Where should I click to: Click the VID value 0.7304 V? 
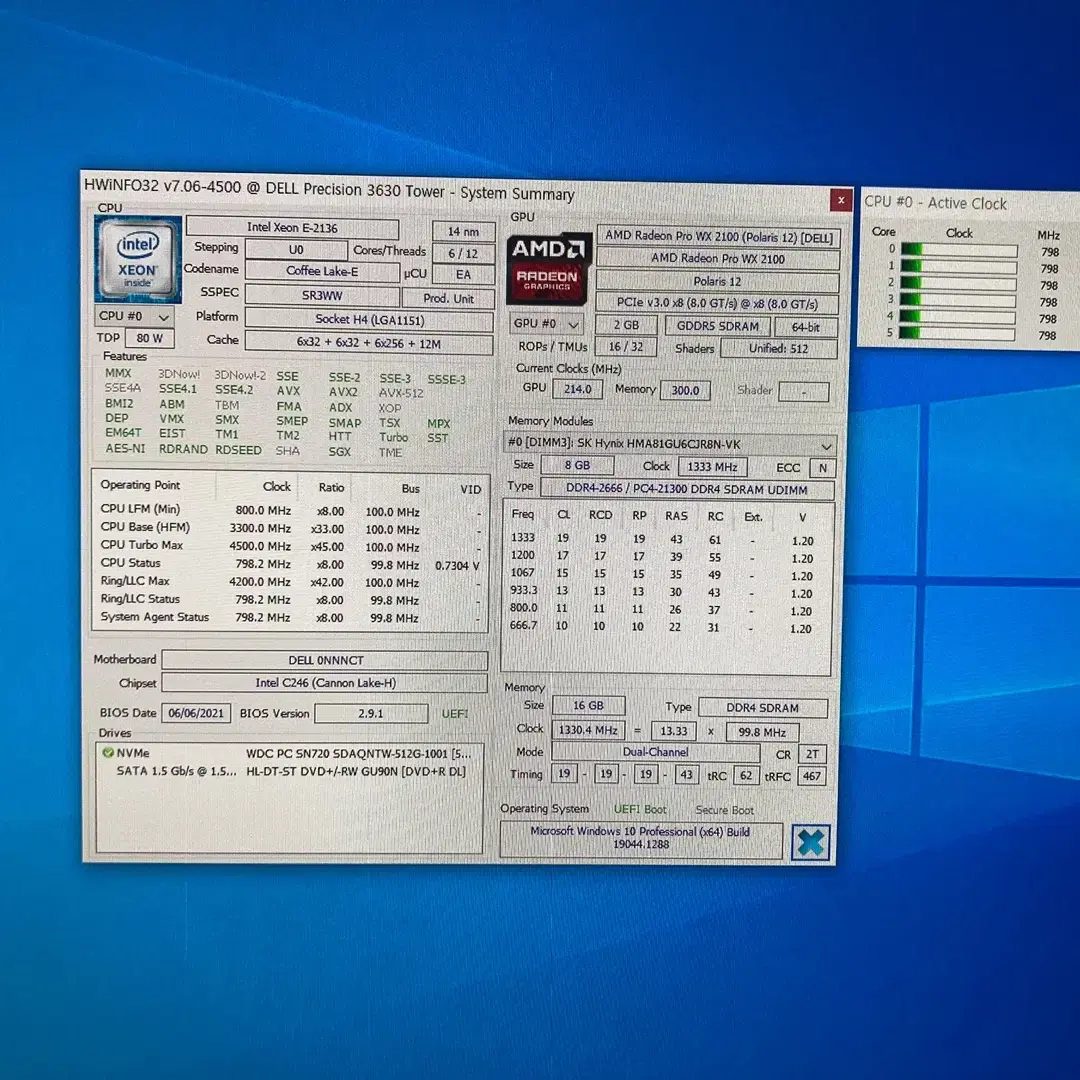coord(457,565)
